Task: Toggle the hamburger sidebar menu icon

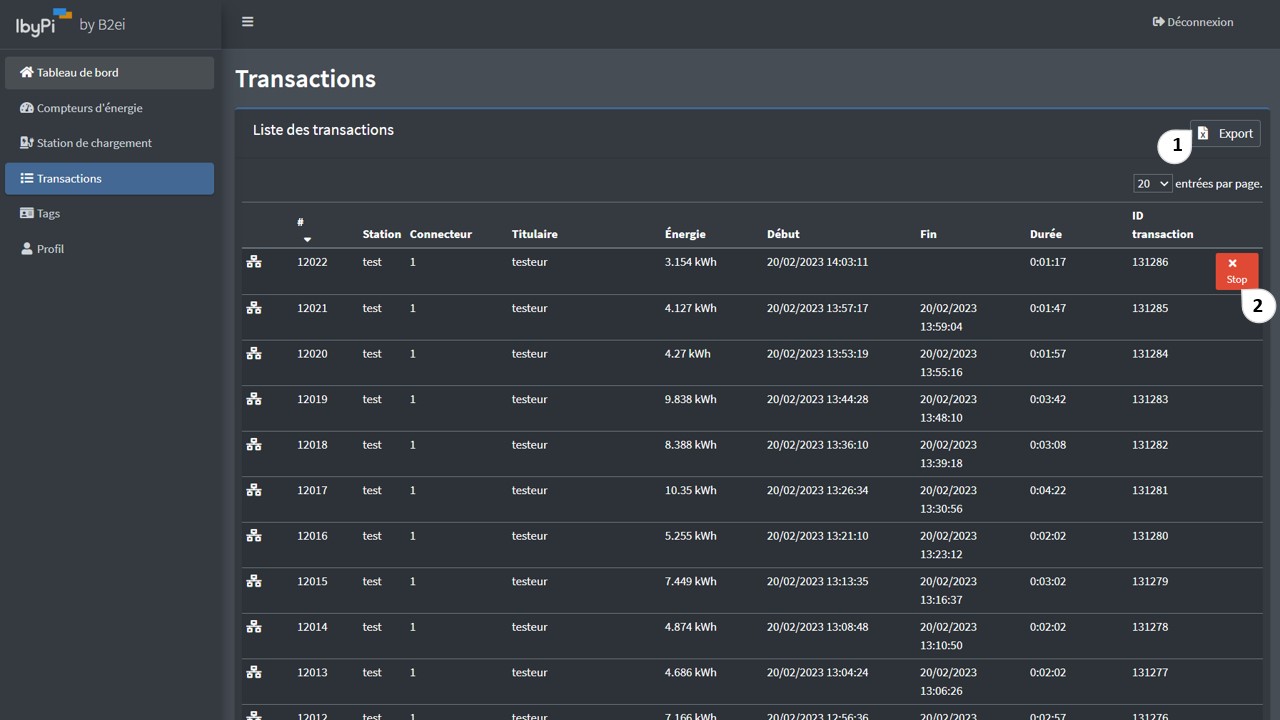Action: tap(248, 22)
